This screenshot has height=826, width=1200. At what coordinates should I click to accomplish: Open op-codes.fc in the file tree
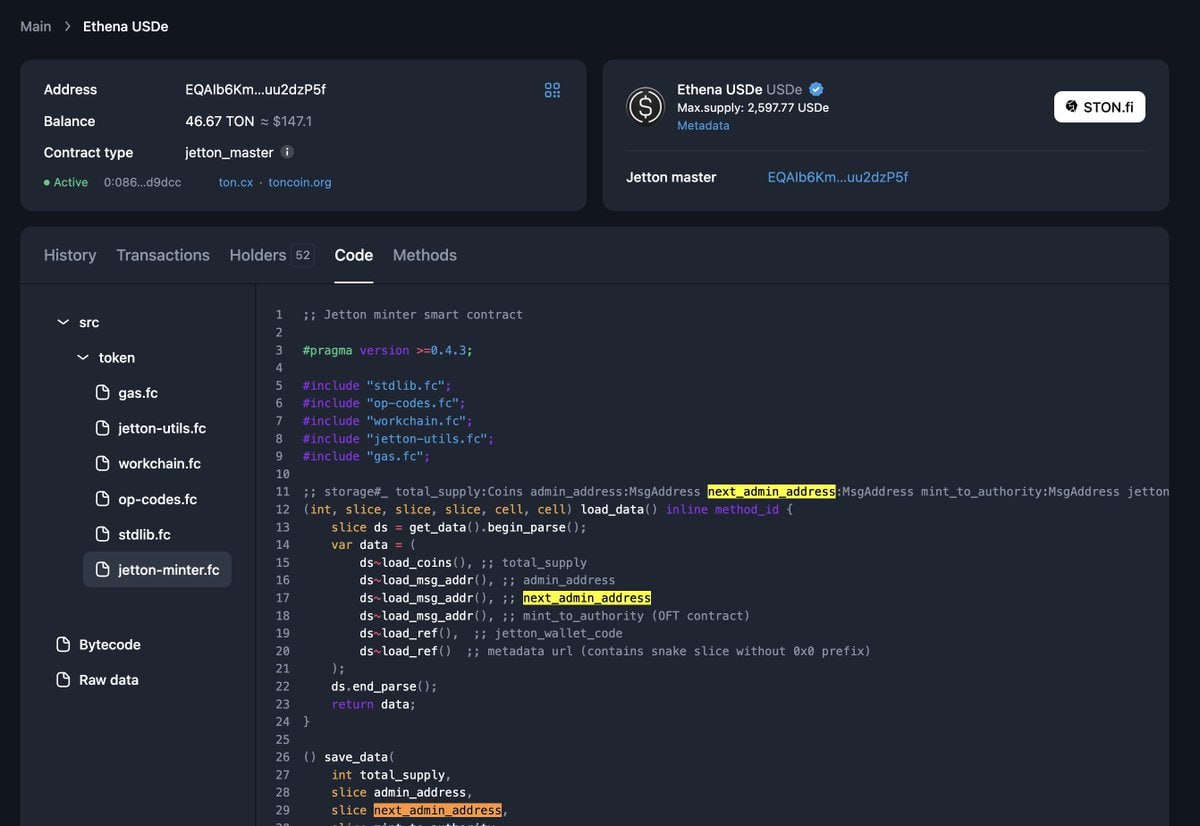(157, 499)
